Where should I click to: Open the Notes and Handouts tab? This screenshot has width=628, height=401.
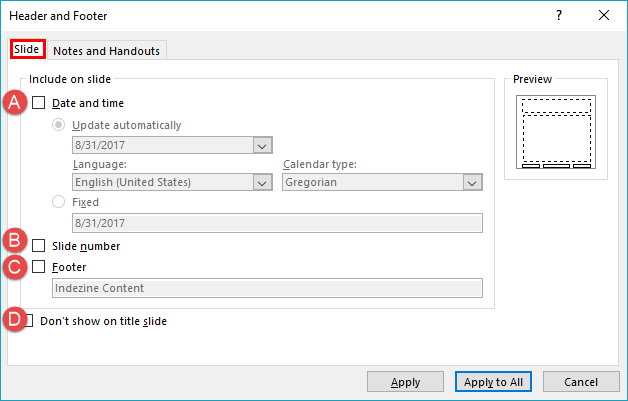(106, 51)
